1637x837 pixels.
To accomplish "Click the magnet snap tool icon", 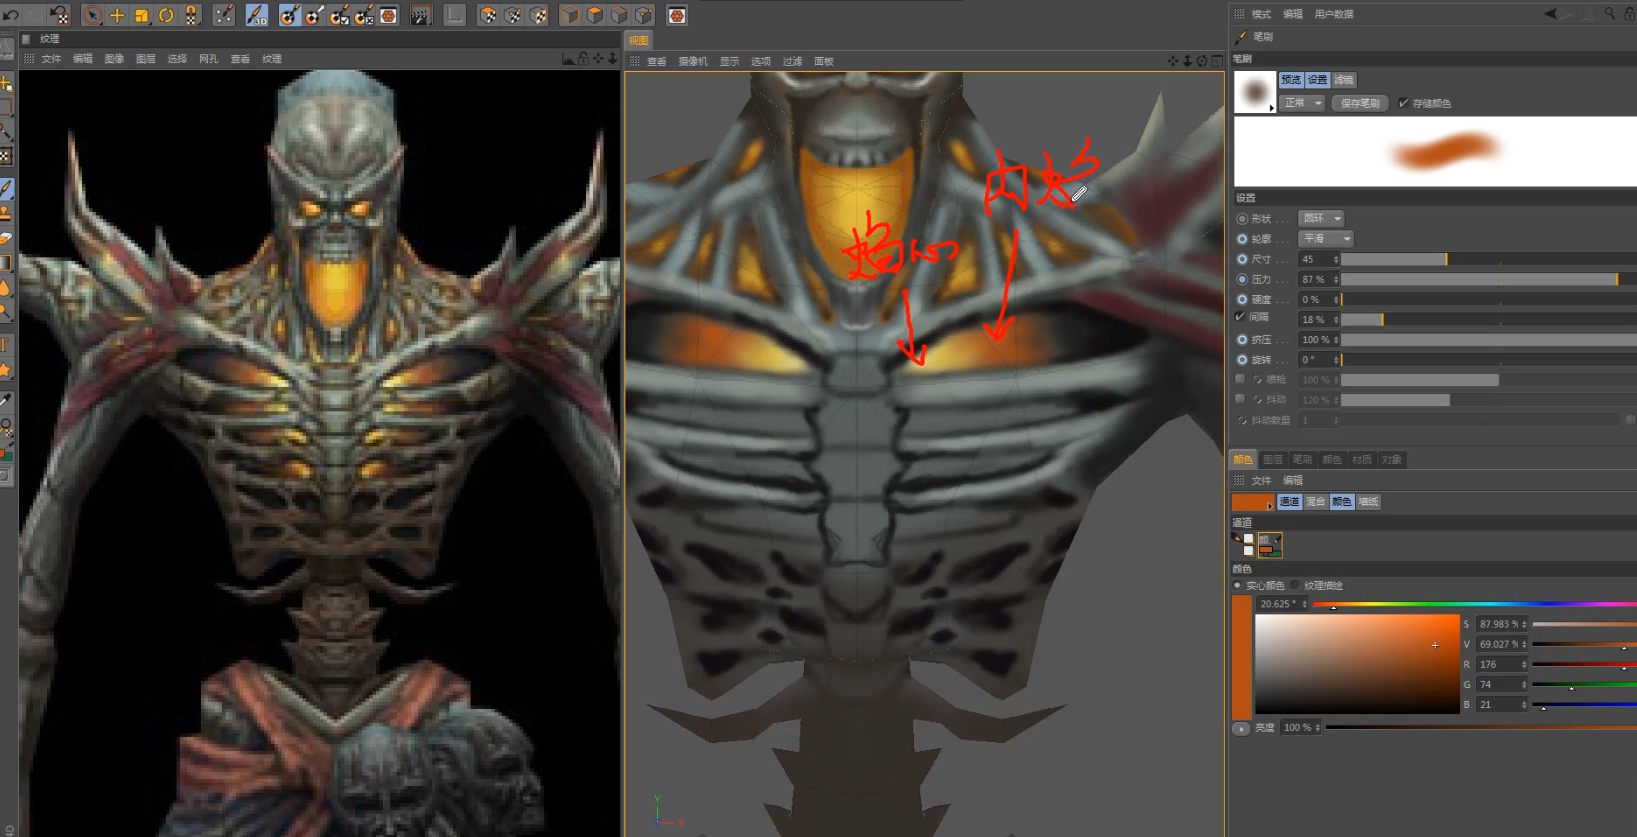I will [x=191, y=15].
